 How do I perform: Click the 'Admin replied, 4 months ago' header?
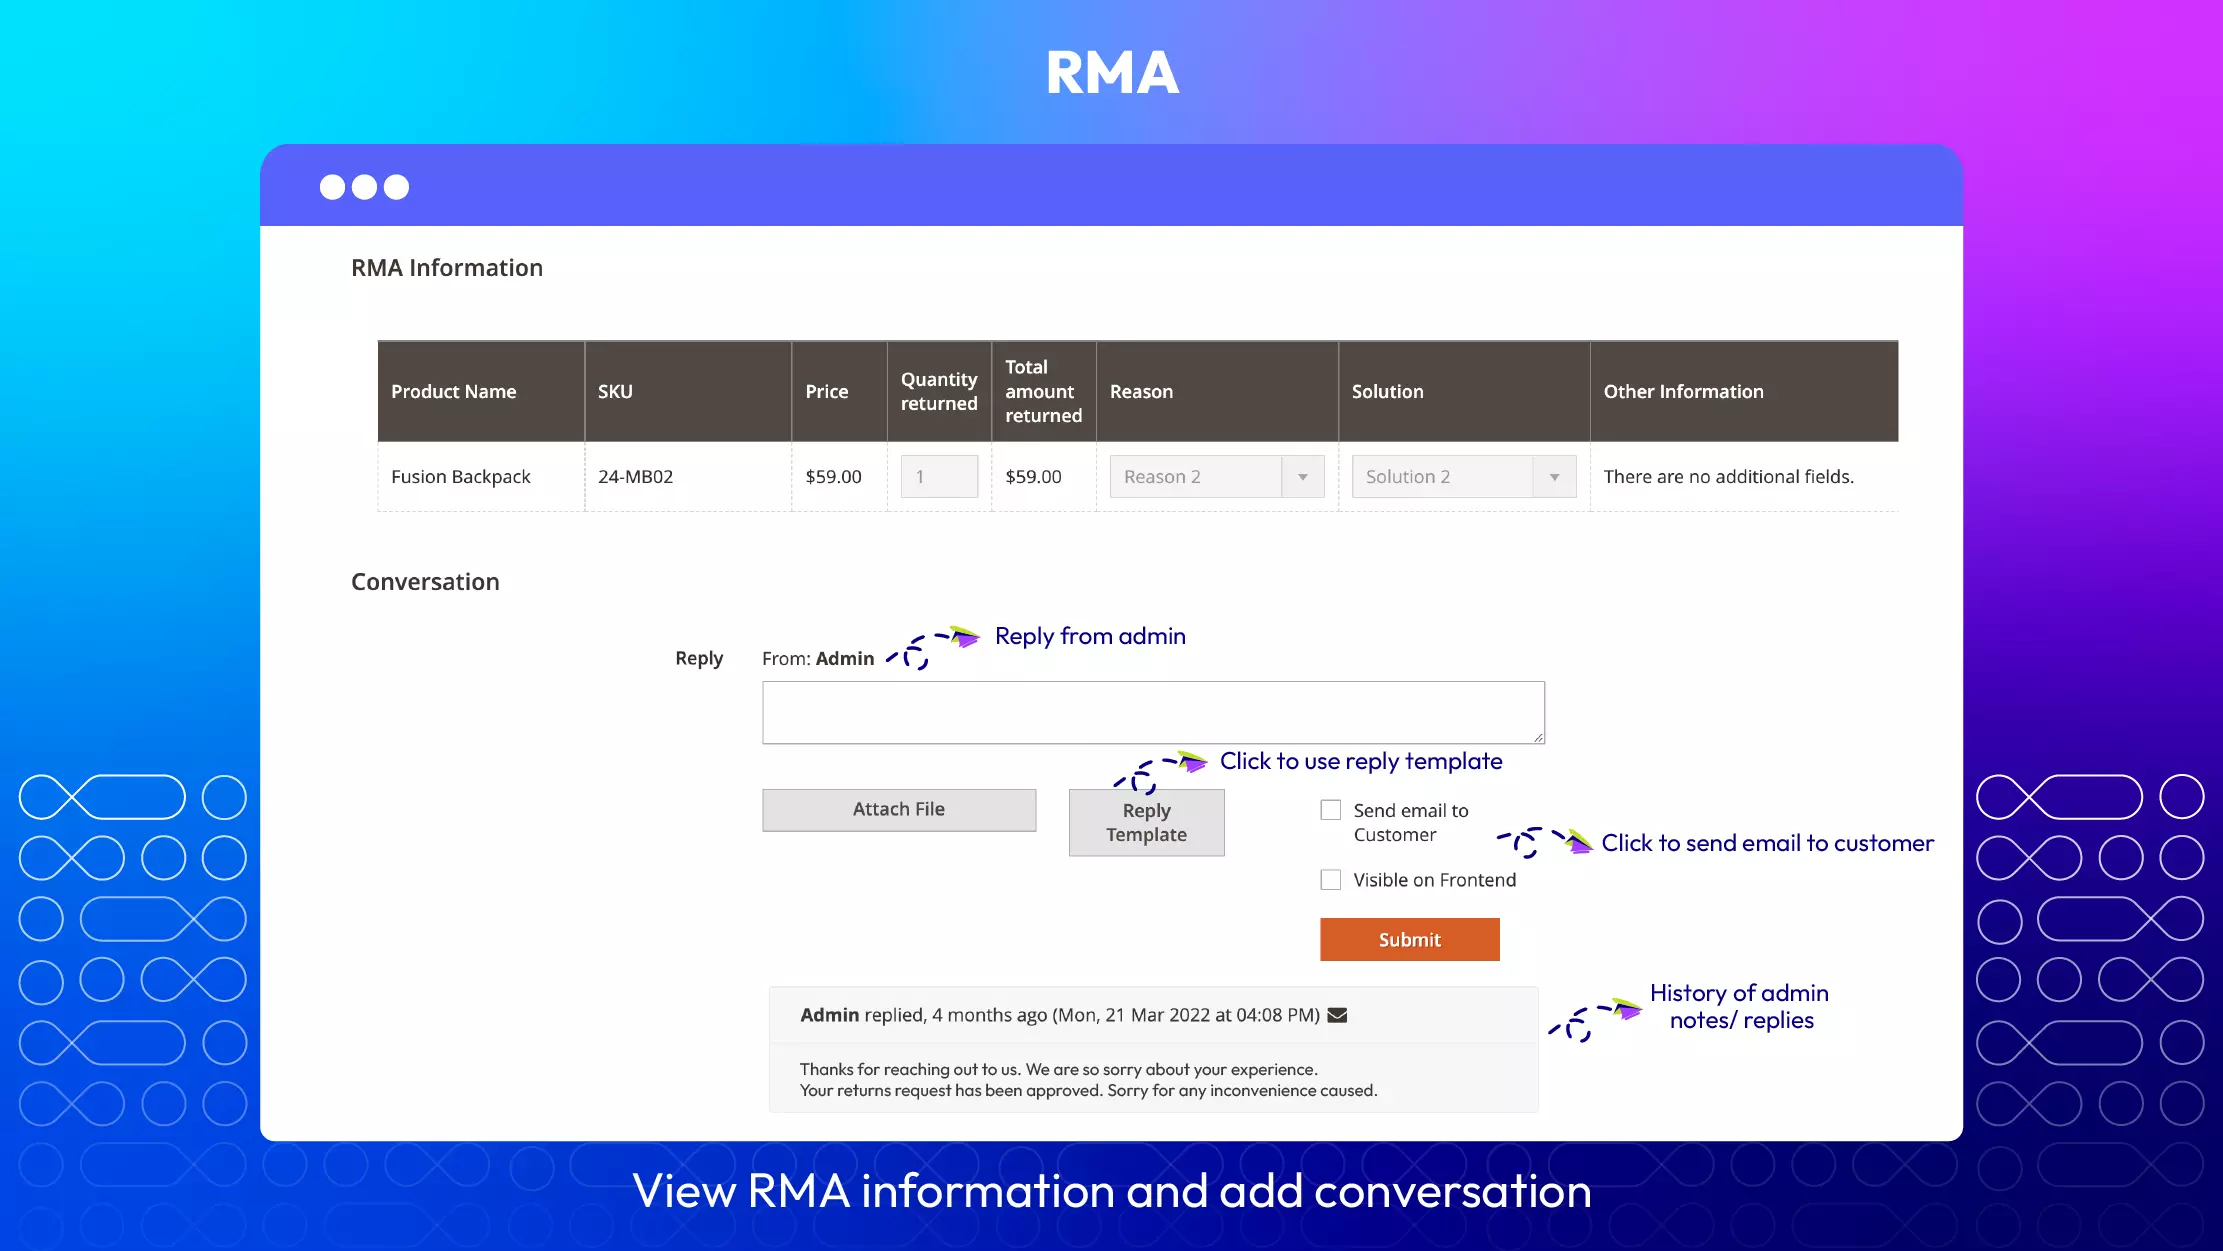click(1060, 1015)
